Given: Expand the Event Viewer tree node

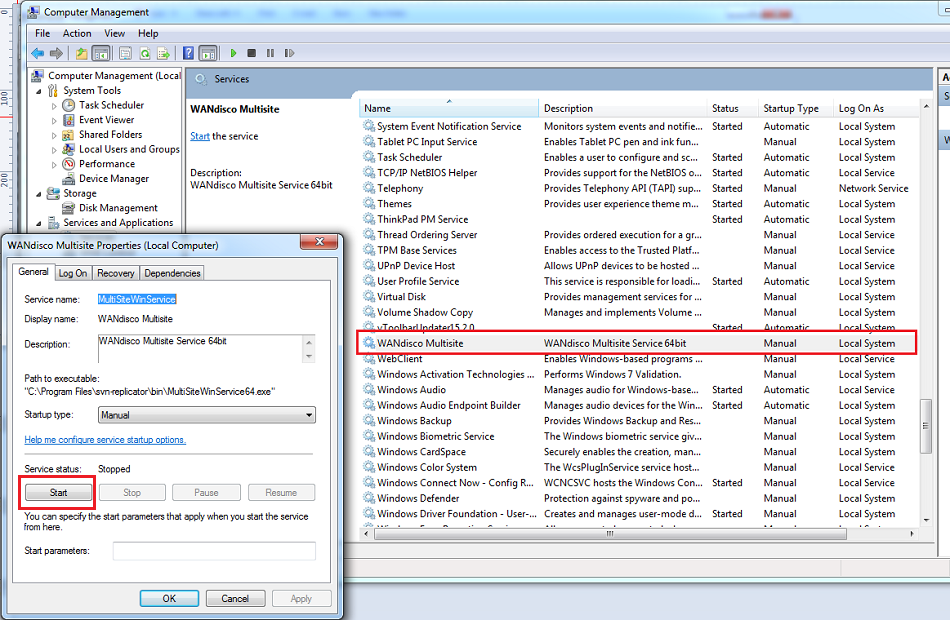Looking at the screenshot, I should (x=54, y=121).
